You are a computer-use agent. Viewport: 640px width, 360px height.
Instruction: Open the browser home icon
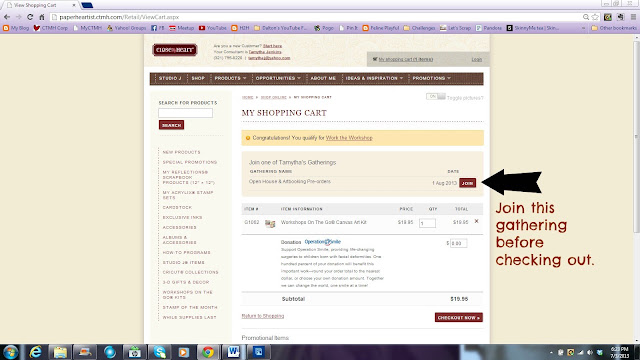click(x=42, y=17)
